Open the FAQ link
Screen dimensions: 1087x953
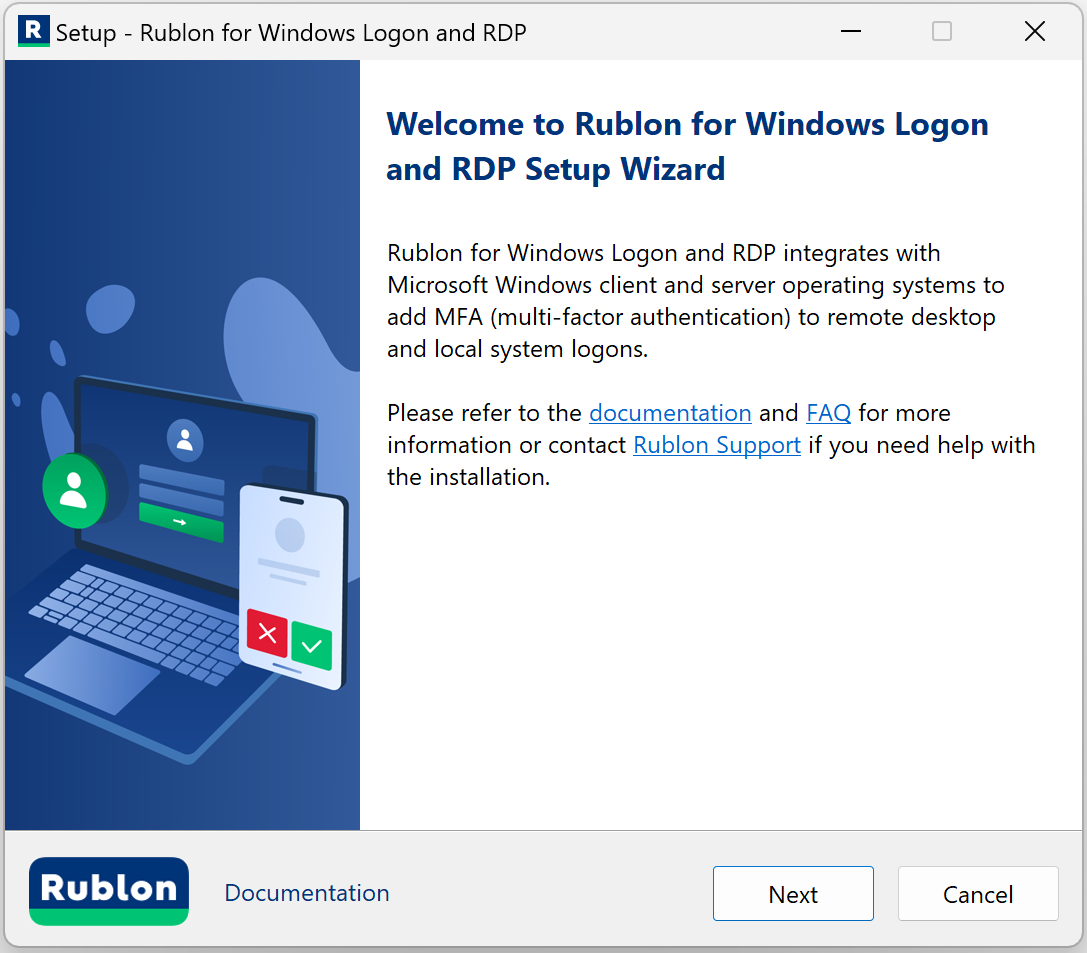[x=828, y=413]
